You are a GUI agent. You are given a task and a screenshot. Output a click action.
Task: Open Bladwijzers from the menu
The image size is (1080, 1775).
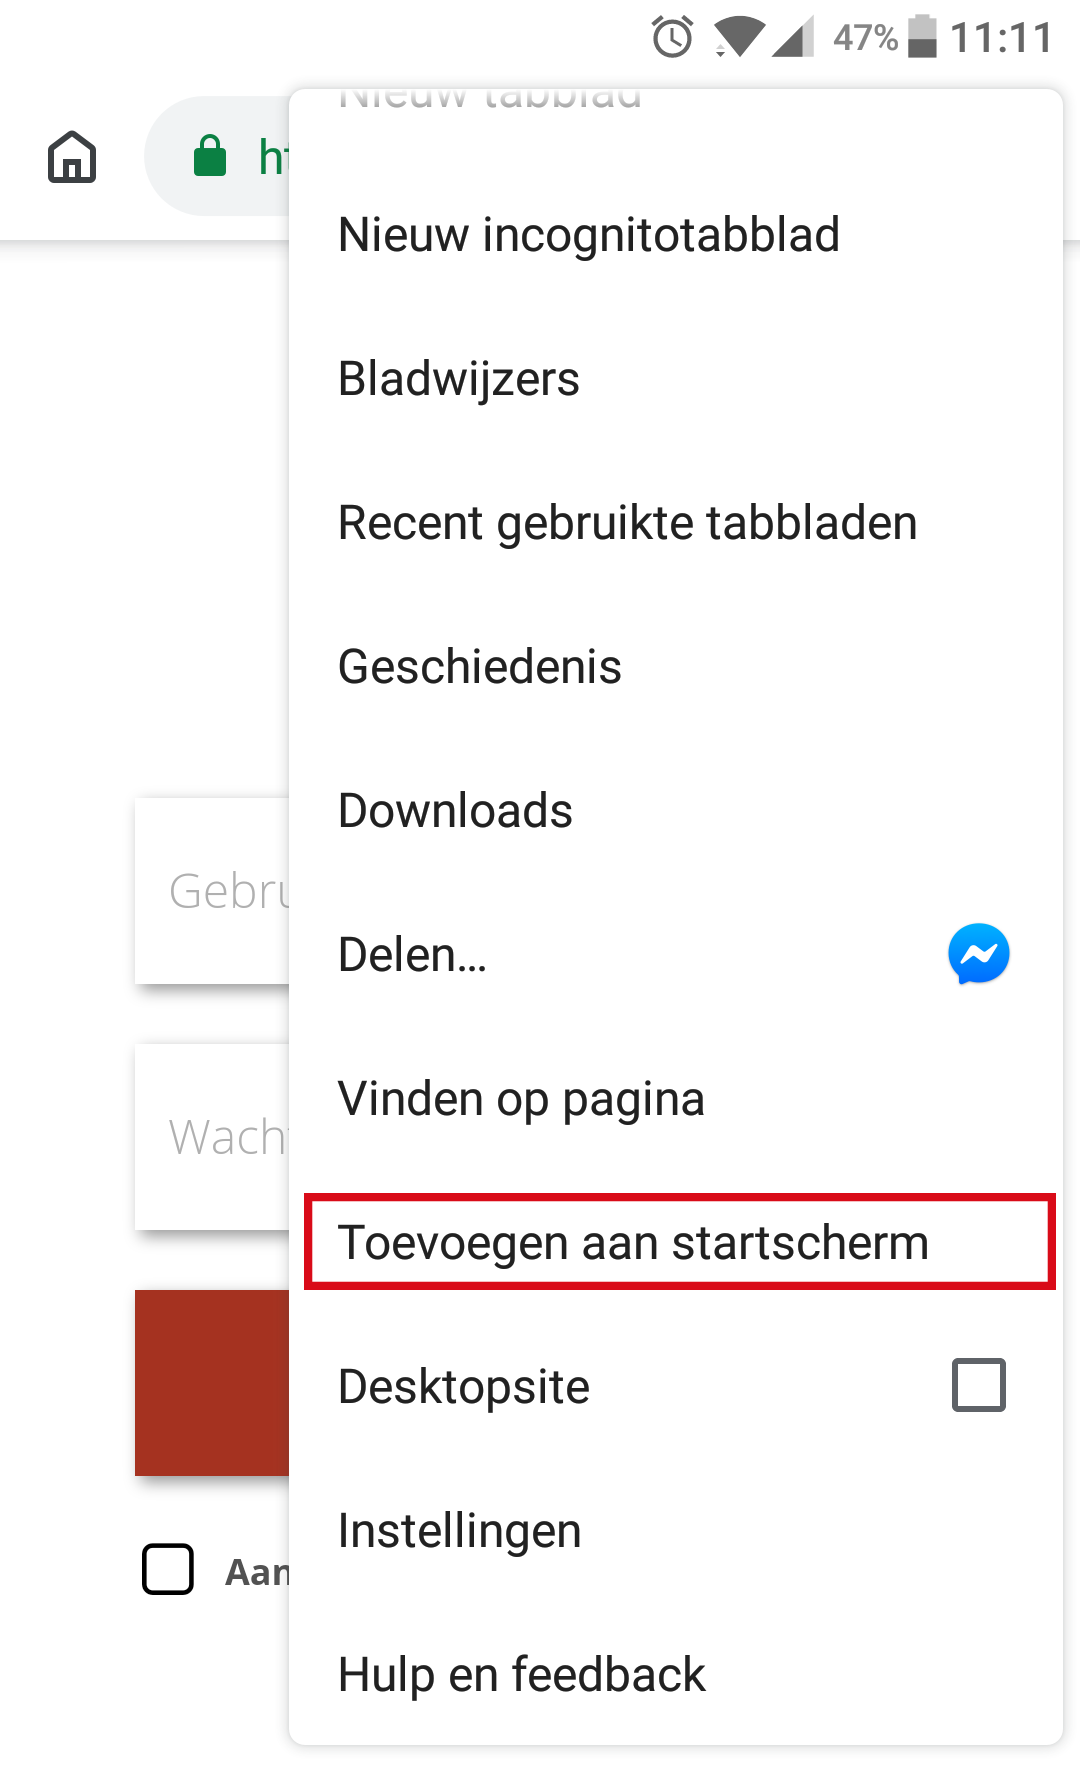(x=459, y=379)
